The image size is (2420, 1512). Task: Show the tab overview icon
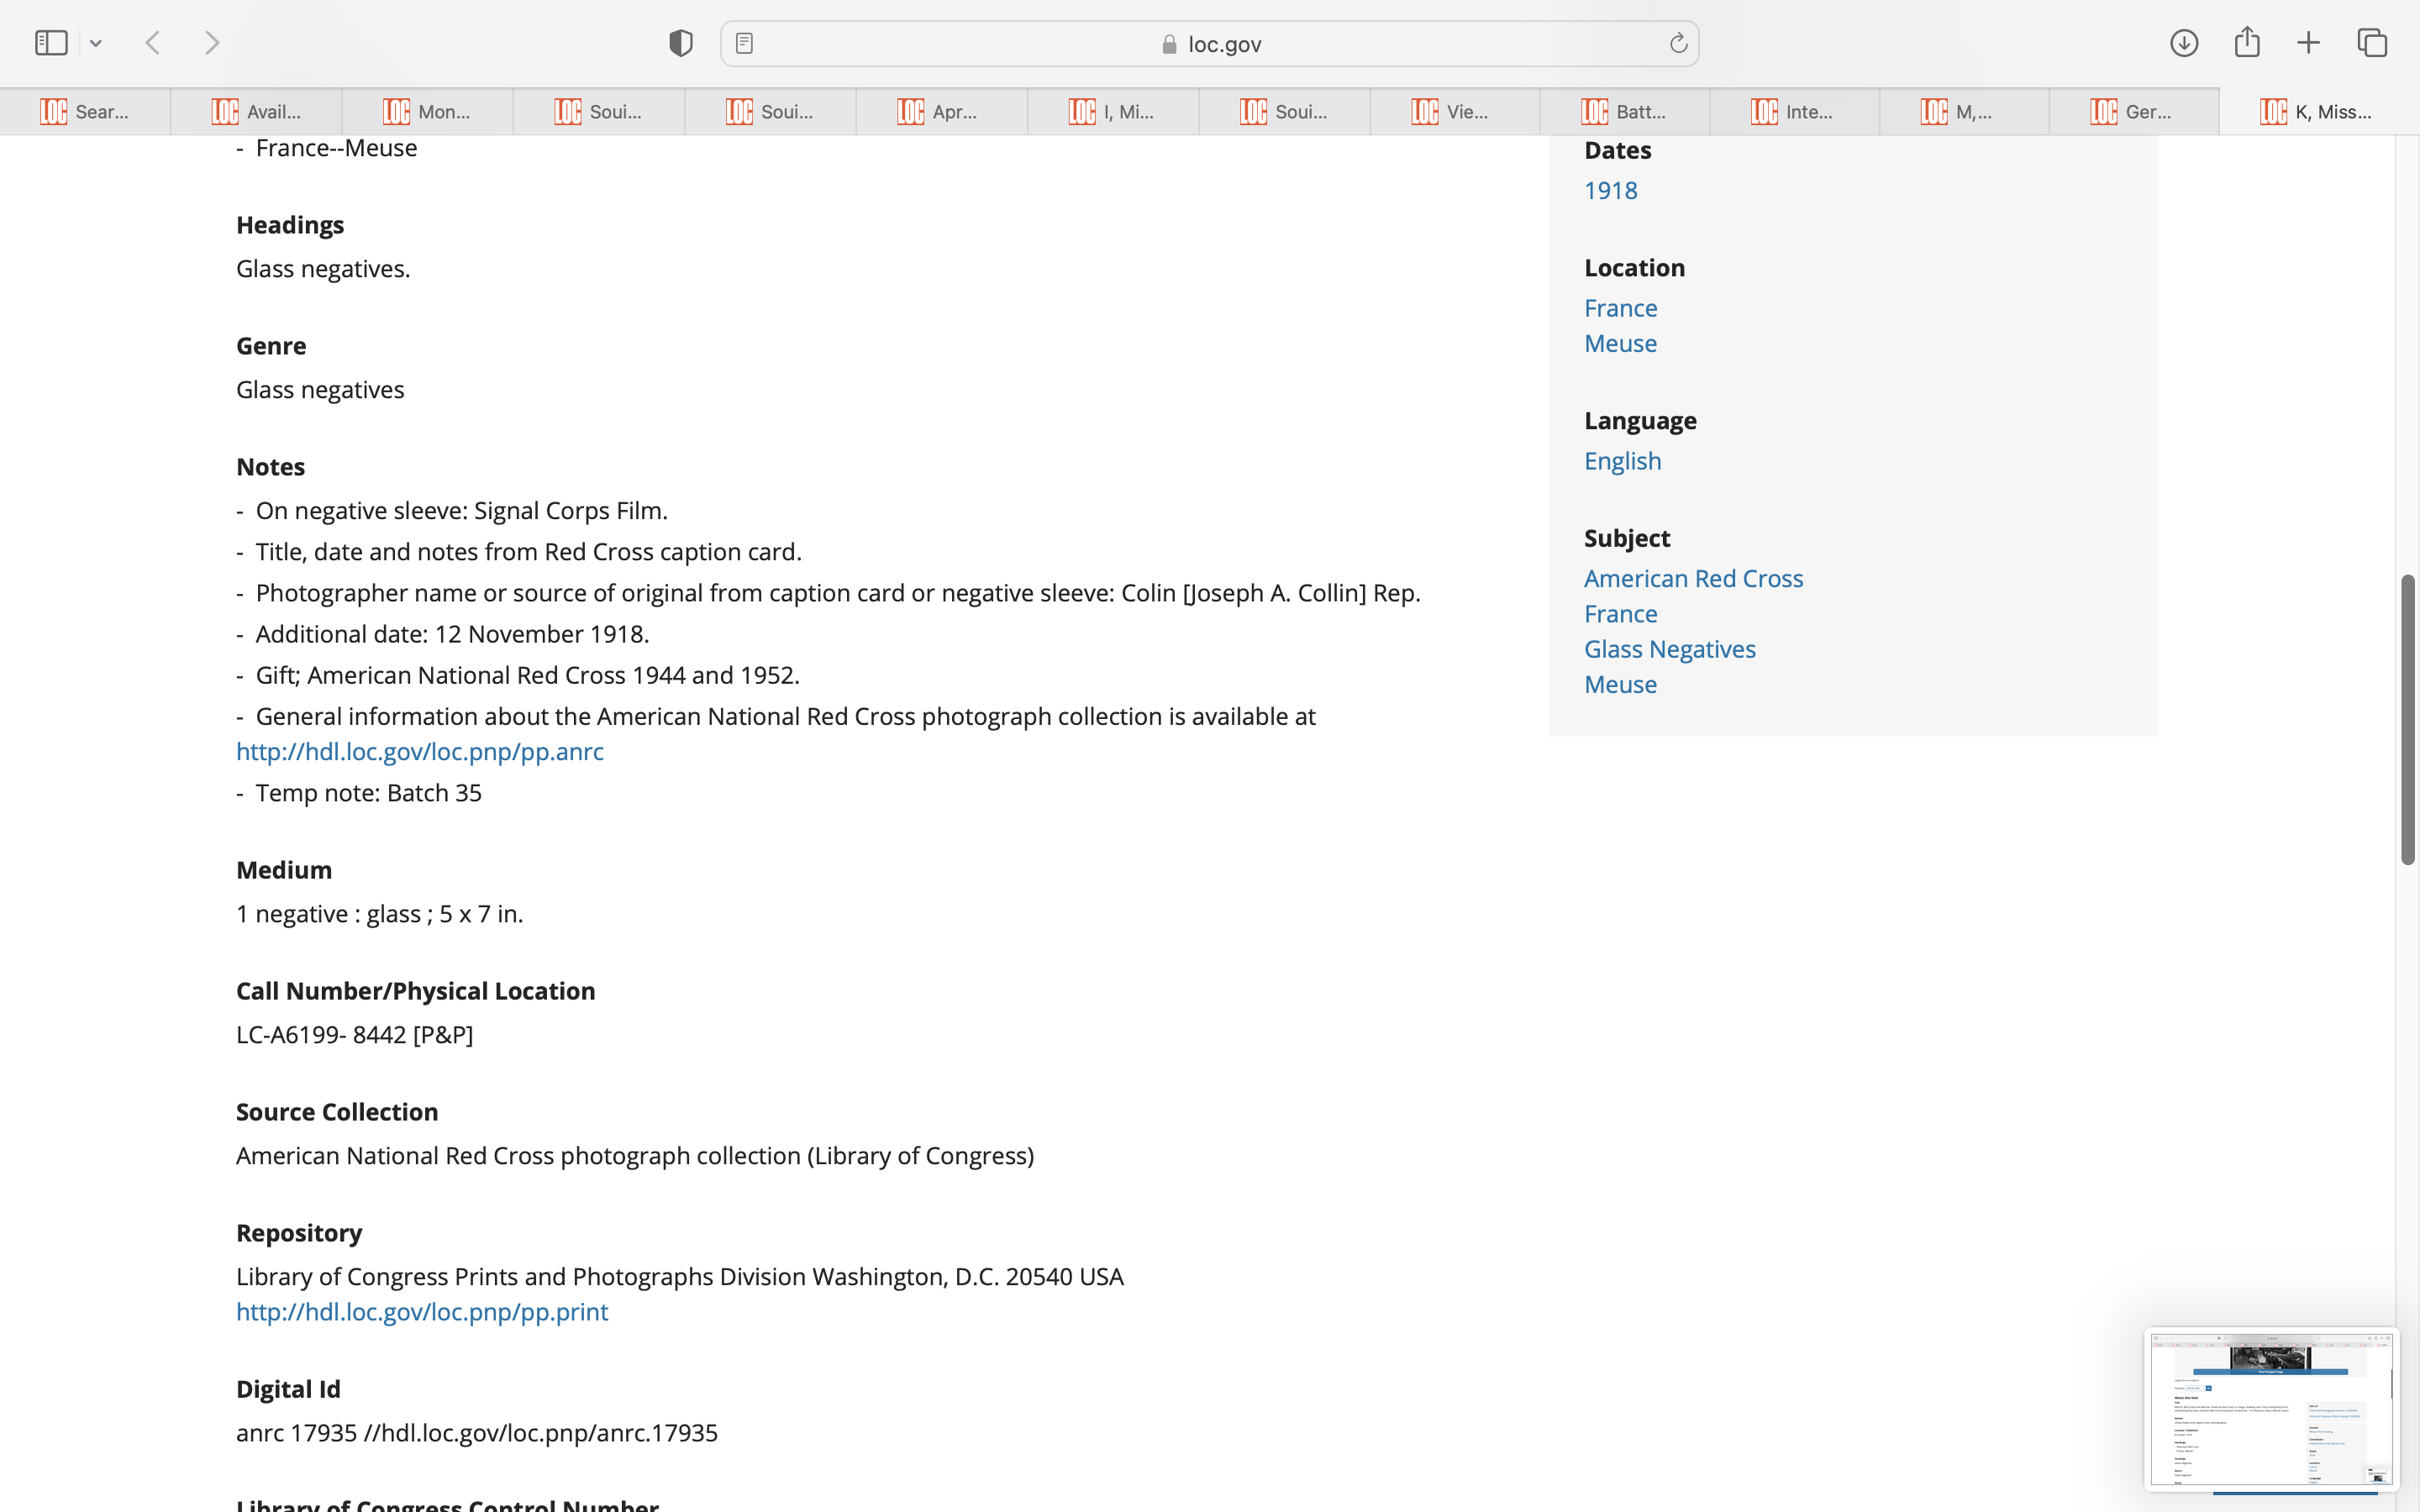pos(2372,43)
